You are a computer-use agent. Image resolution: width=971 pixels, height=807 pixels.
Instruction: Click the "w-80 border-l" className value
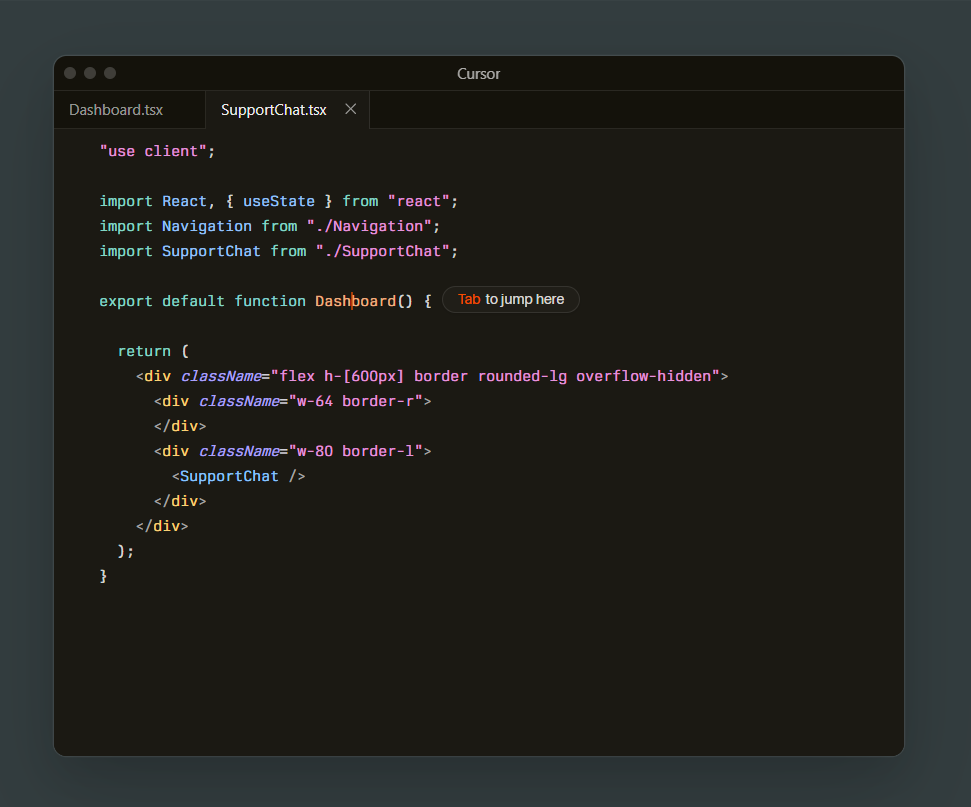click(356, 451)
